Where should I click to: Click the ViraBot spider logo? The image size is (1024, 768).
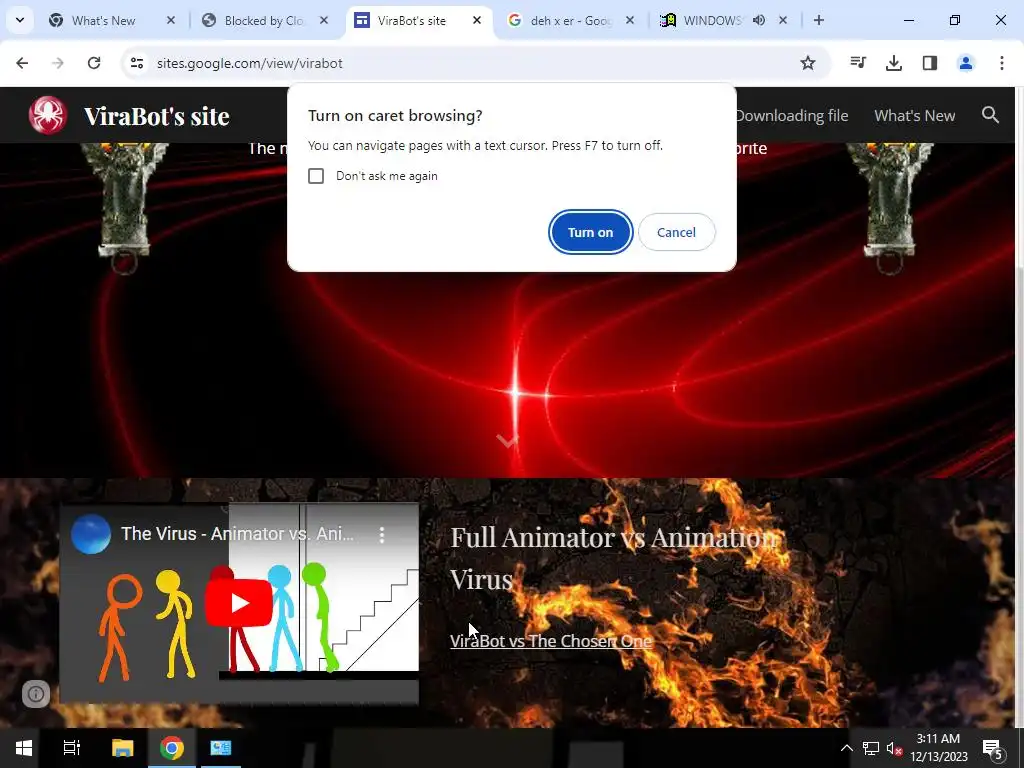tap(48, 115)
